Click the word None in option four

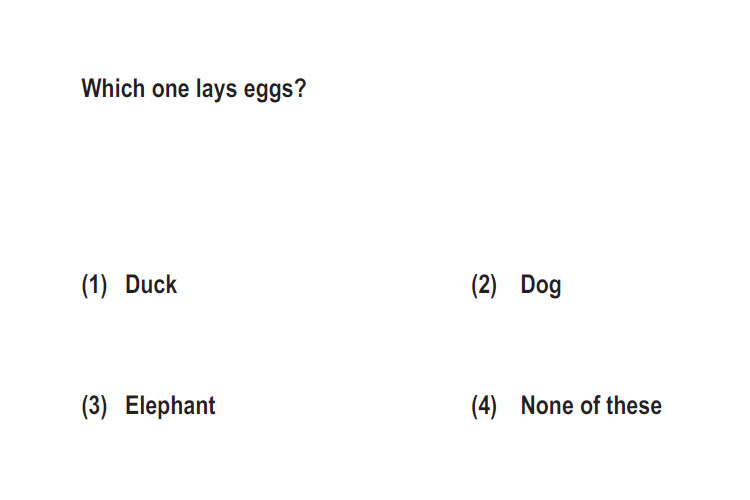tap(547, 406)
